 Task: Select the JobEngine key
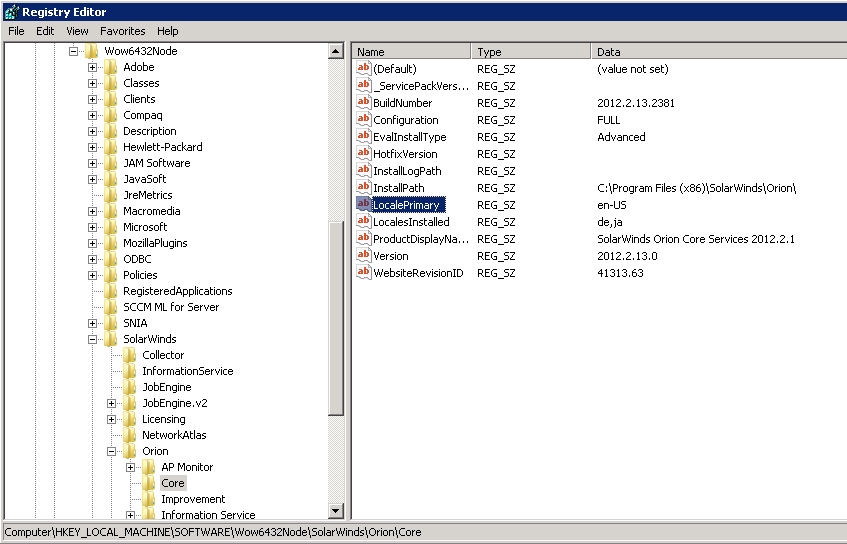tap(166, 387)
